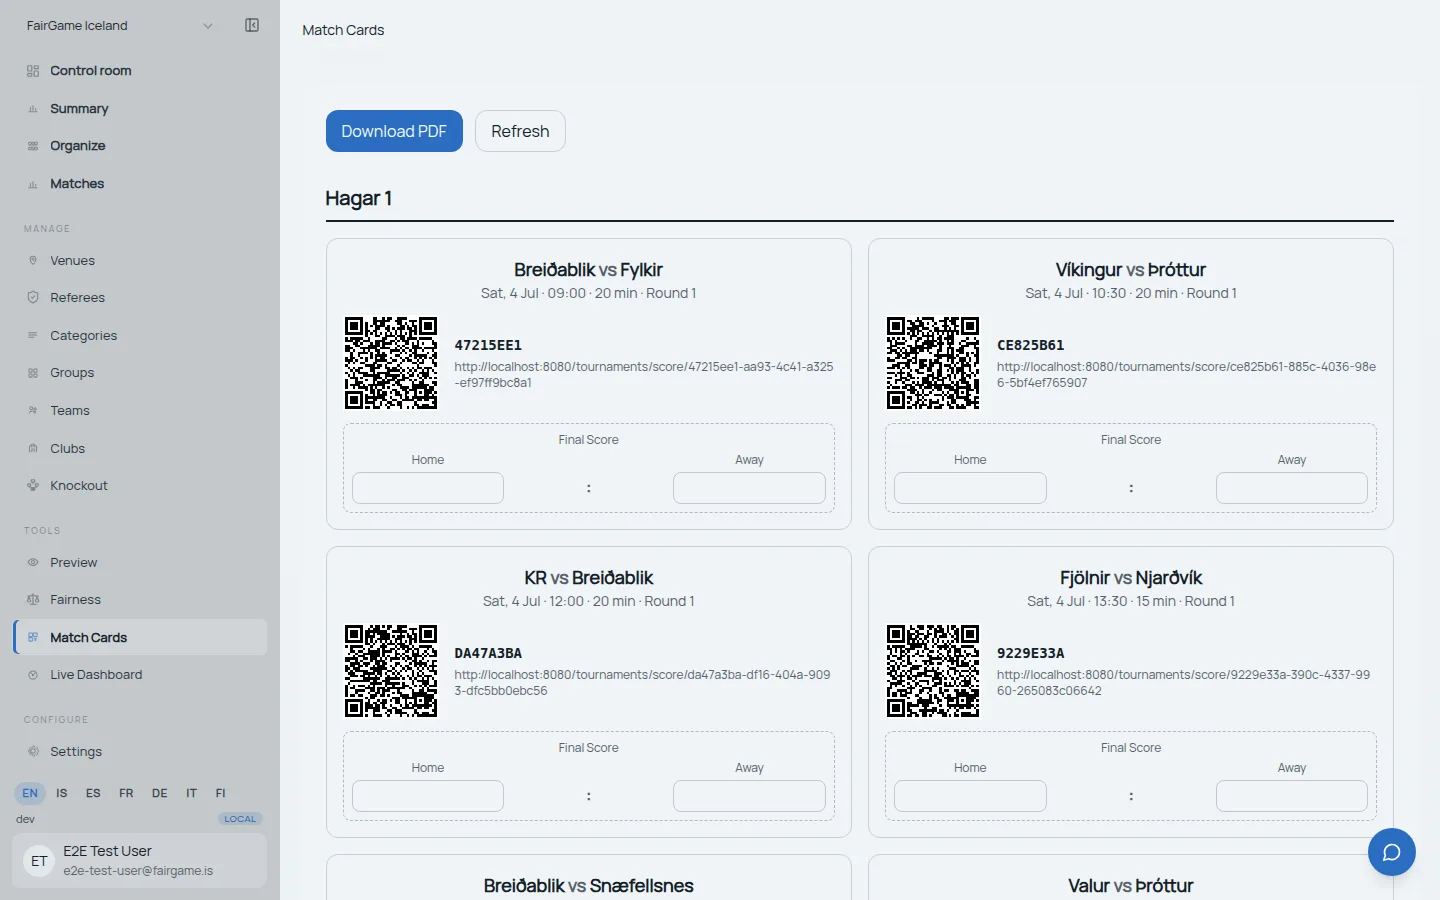Focus Home score box for Fjölnir vs Njarðvík

point(970,796)
